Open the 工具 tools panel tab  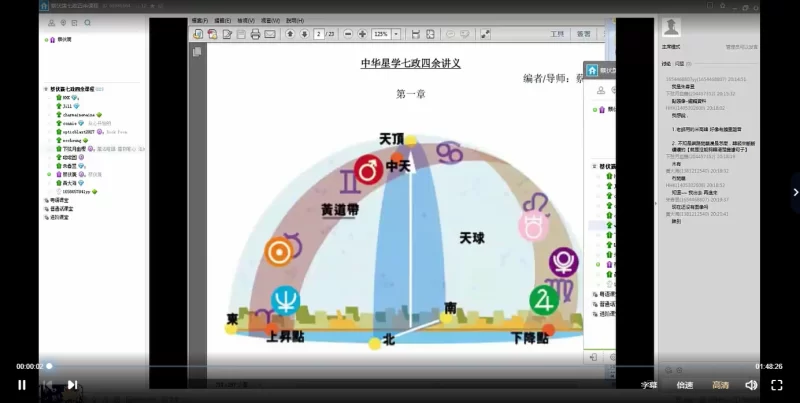(557, 34)
